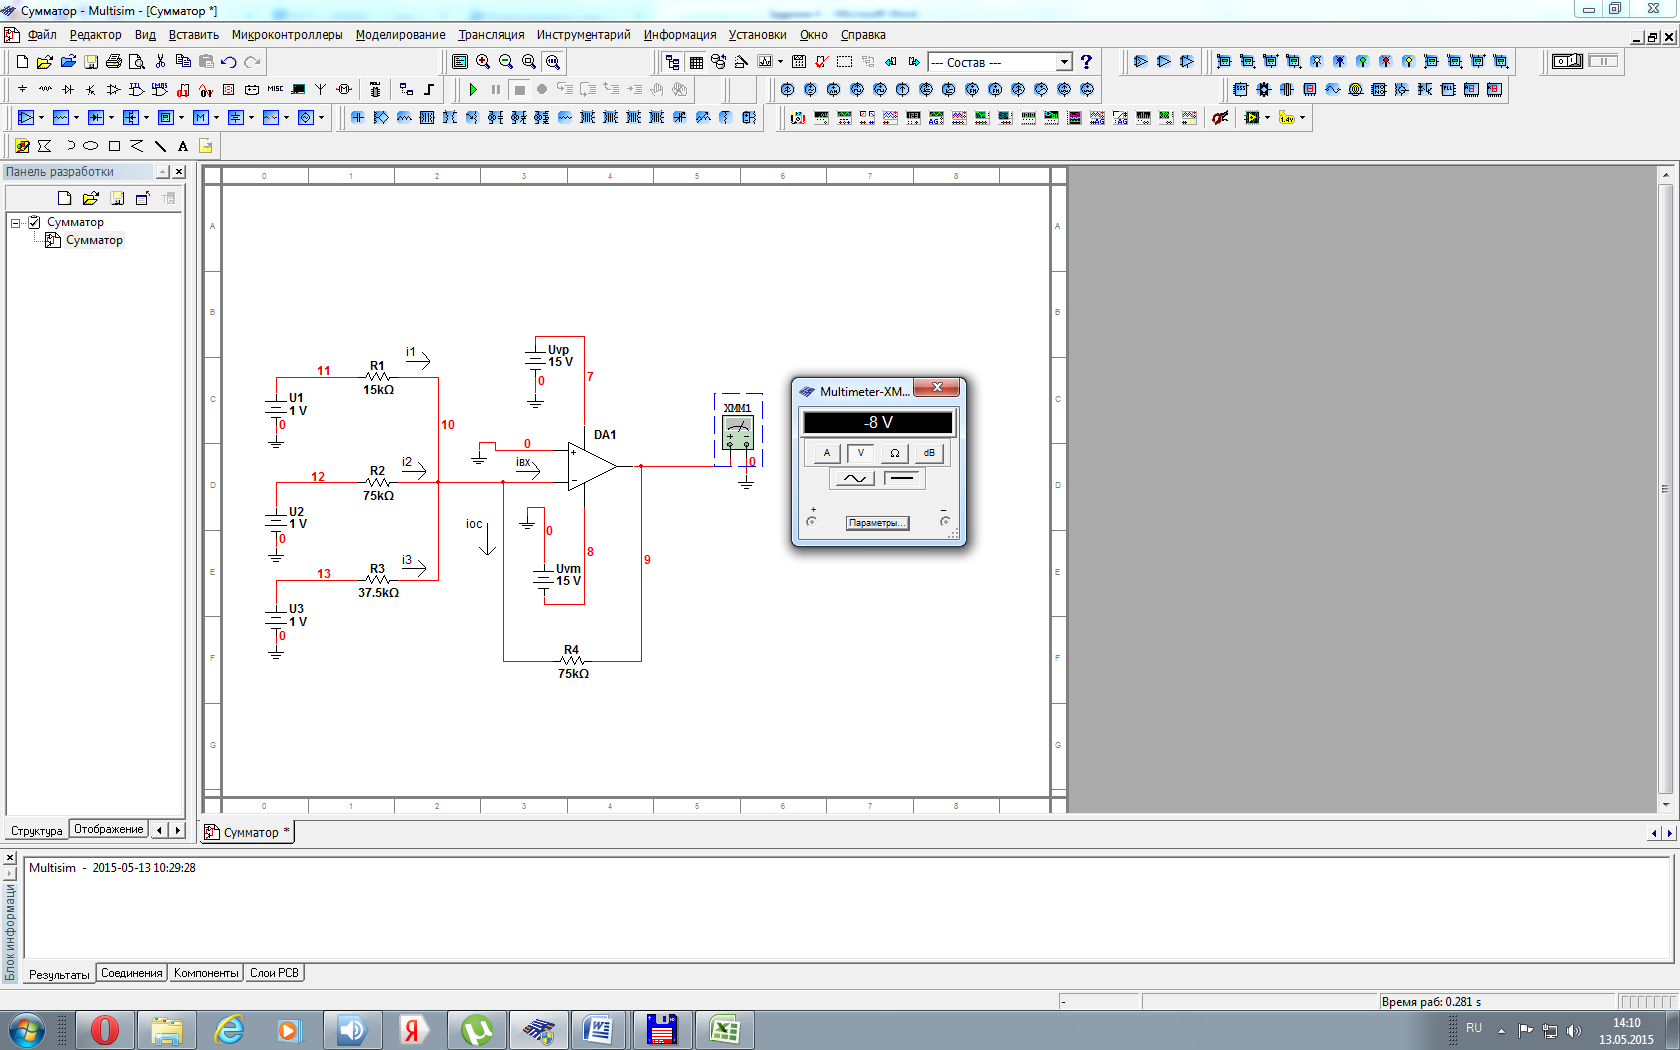
Task: Toggle the simulation power switch
Action: click(x=1567, y=62)
